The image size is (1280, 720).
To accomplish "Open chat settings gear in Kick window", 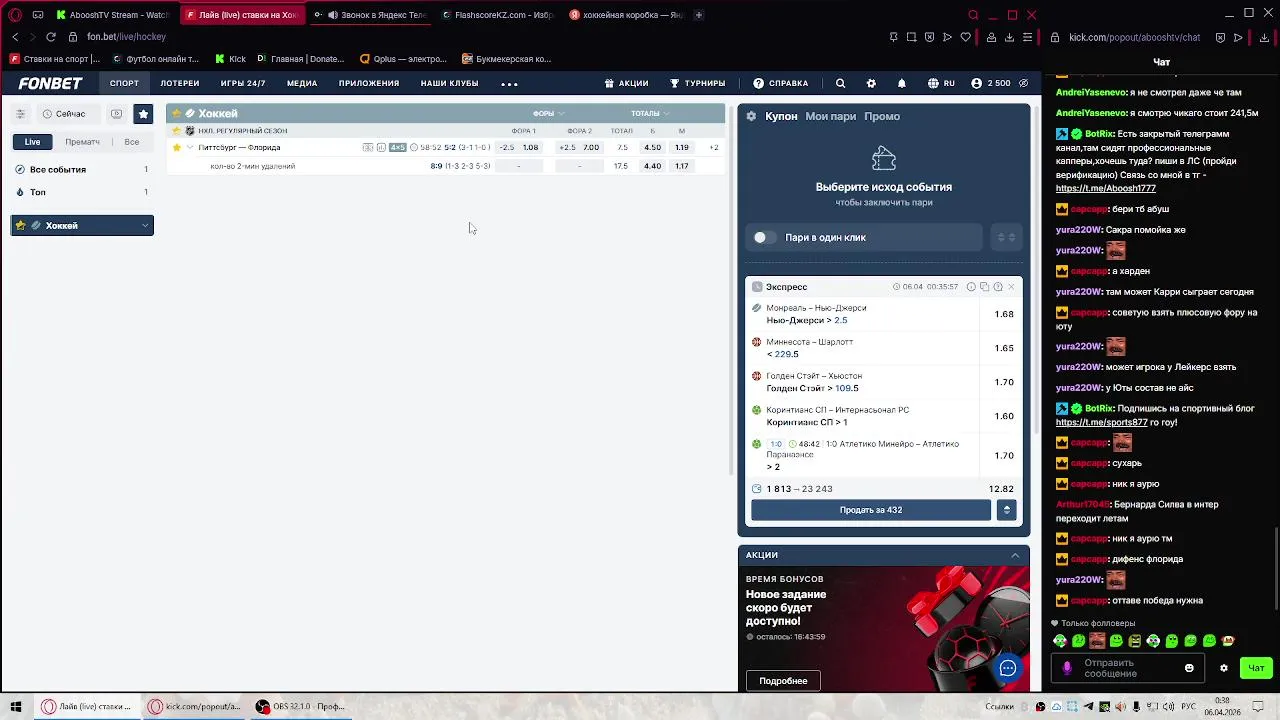I will point(1223,668).
